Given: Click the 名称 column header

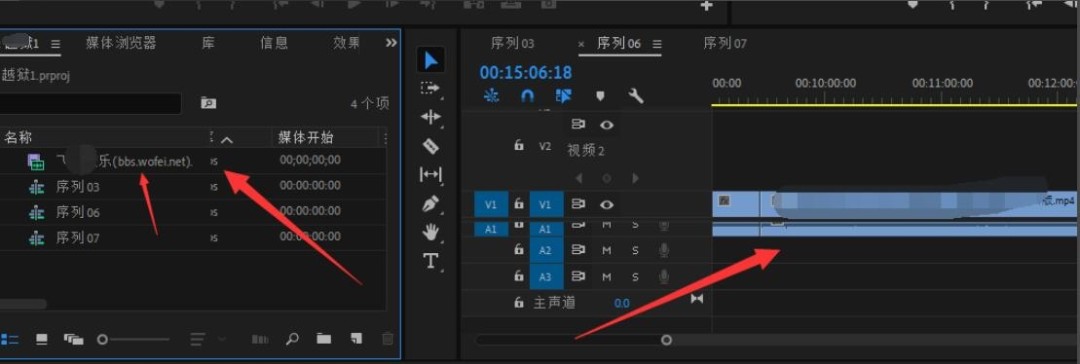Looking at the screenshot, I should click(x=17, y=138).
